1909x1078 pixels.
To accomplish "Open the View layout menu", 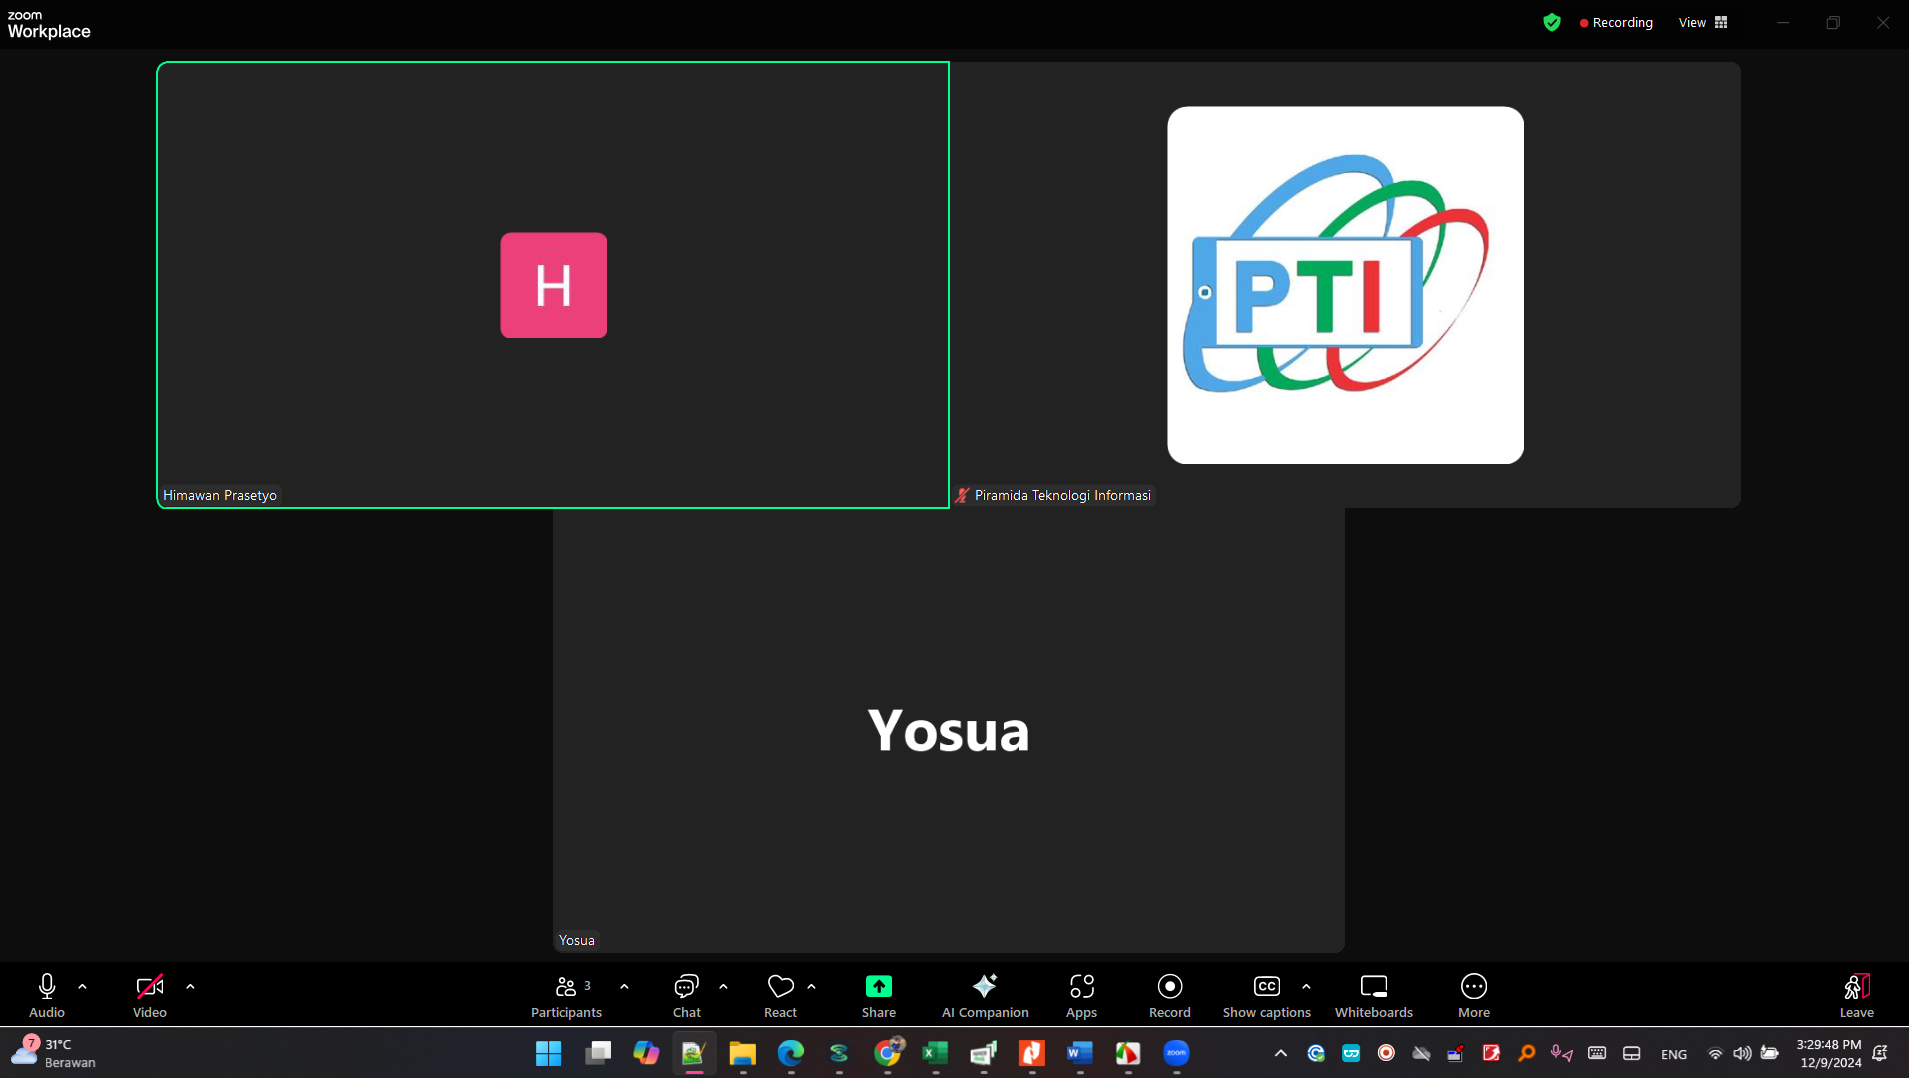I will (1702, 22).
